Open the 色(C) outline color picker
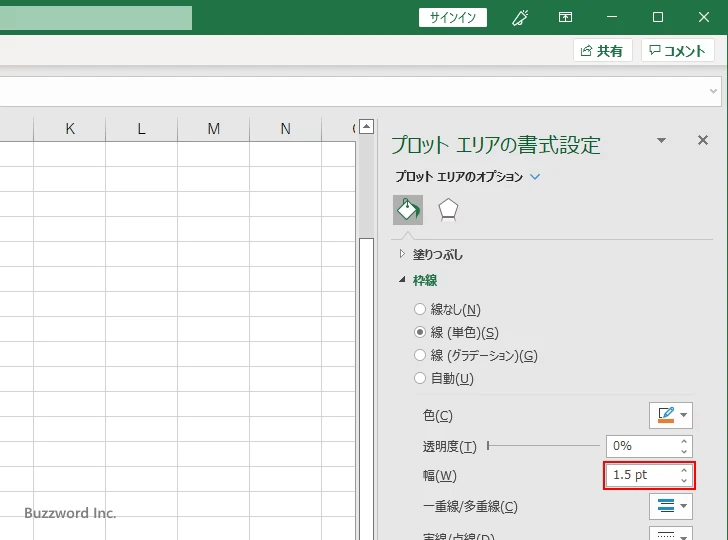 (670, 415)
